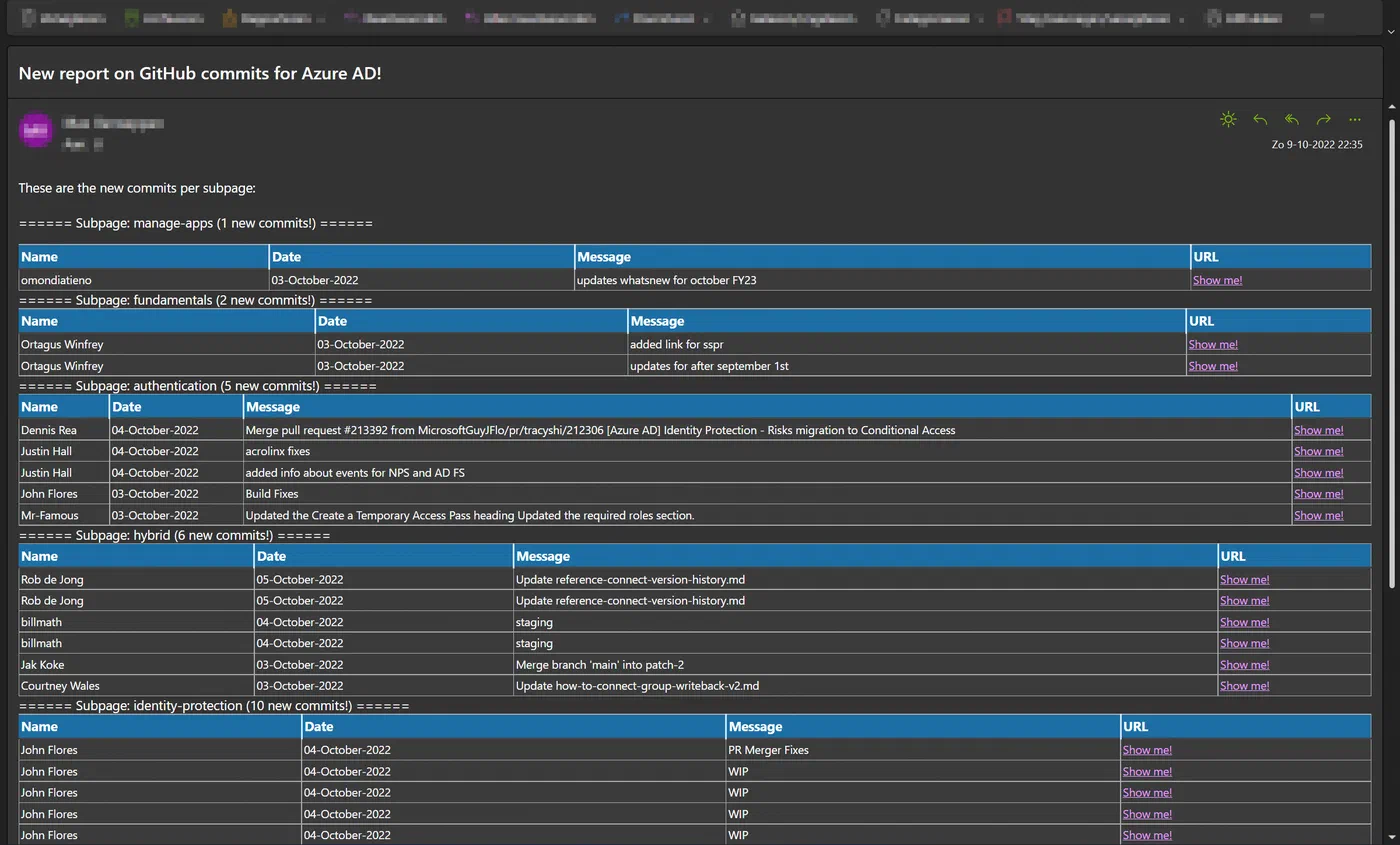Click the 'Subpage: identity-protection' heading
Screen dimensions: 1400x845
[x=214, y=706]
